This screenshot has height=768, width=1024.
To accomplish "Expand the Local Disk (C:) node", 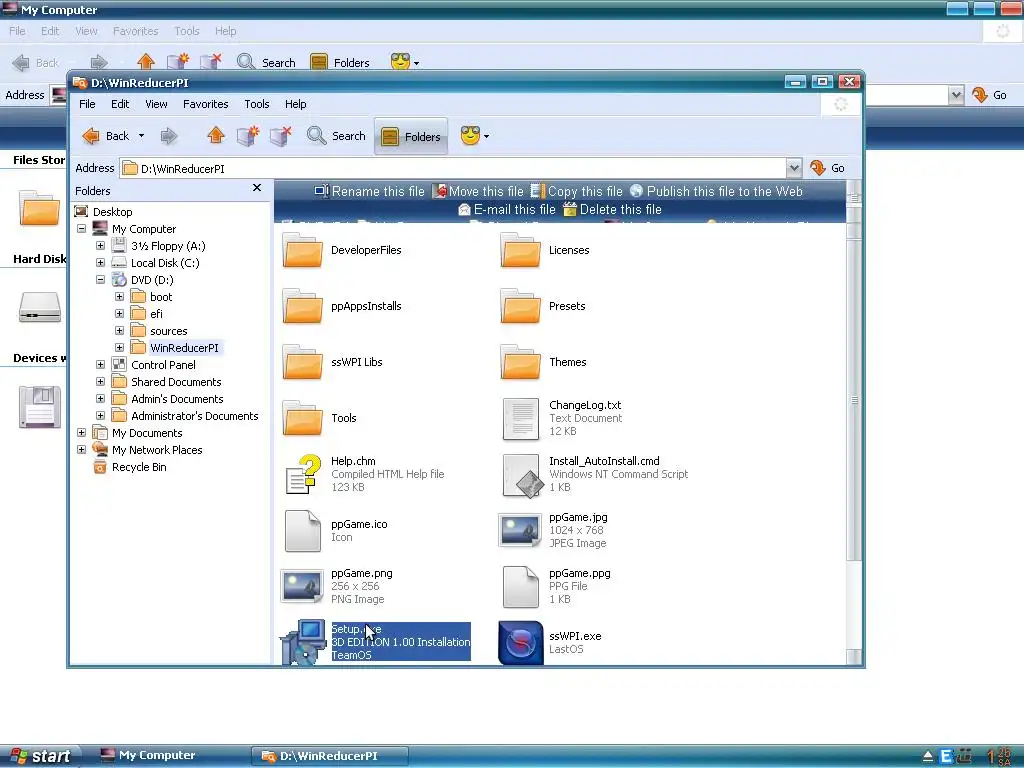I will point(101,263).
